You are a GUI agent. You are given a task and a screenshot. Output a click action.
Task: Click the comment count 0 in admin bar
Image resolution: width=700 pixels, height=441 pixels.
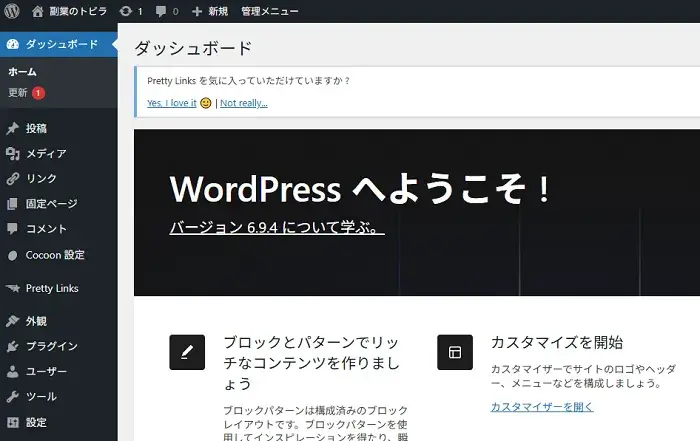click(175, 12)
